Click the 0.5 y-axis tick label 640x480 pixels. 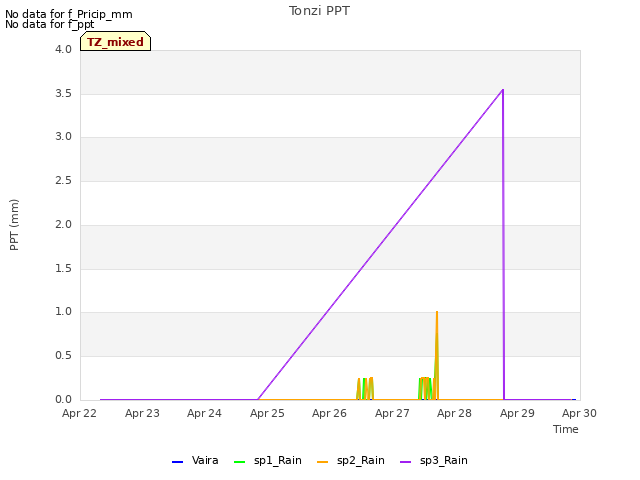[x=63, y=356]
